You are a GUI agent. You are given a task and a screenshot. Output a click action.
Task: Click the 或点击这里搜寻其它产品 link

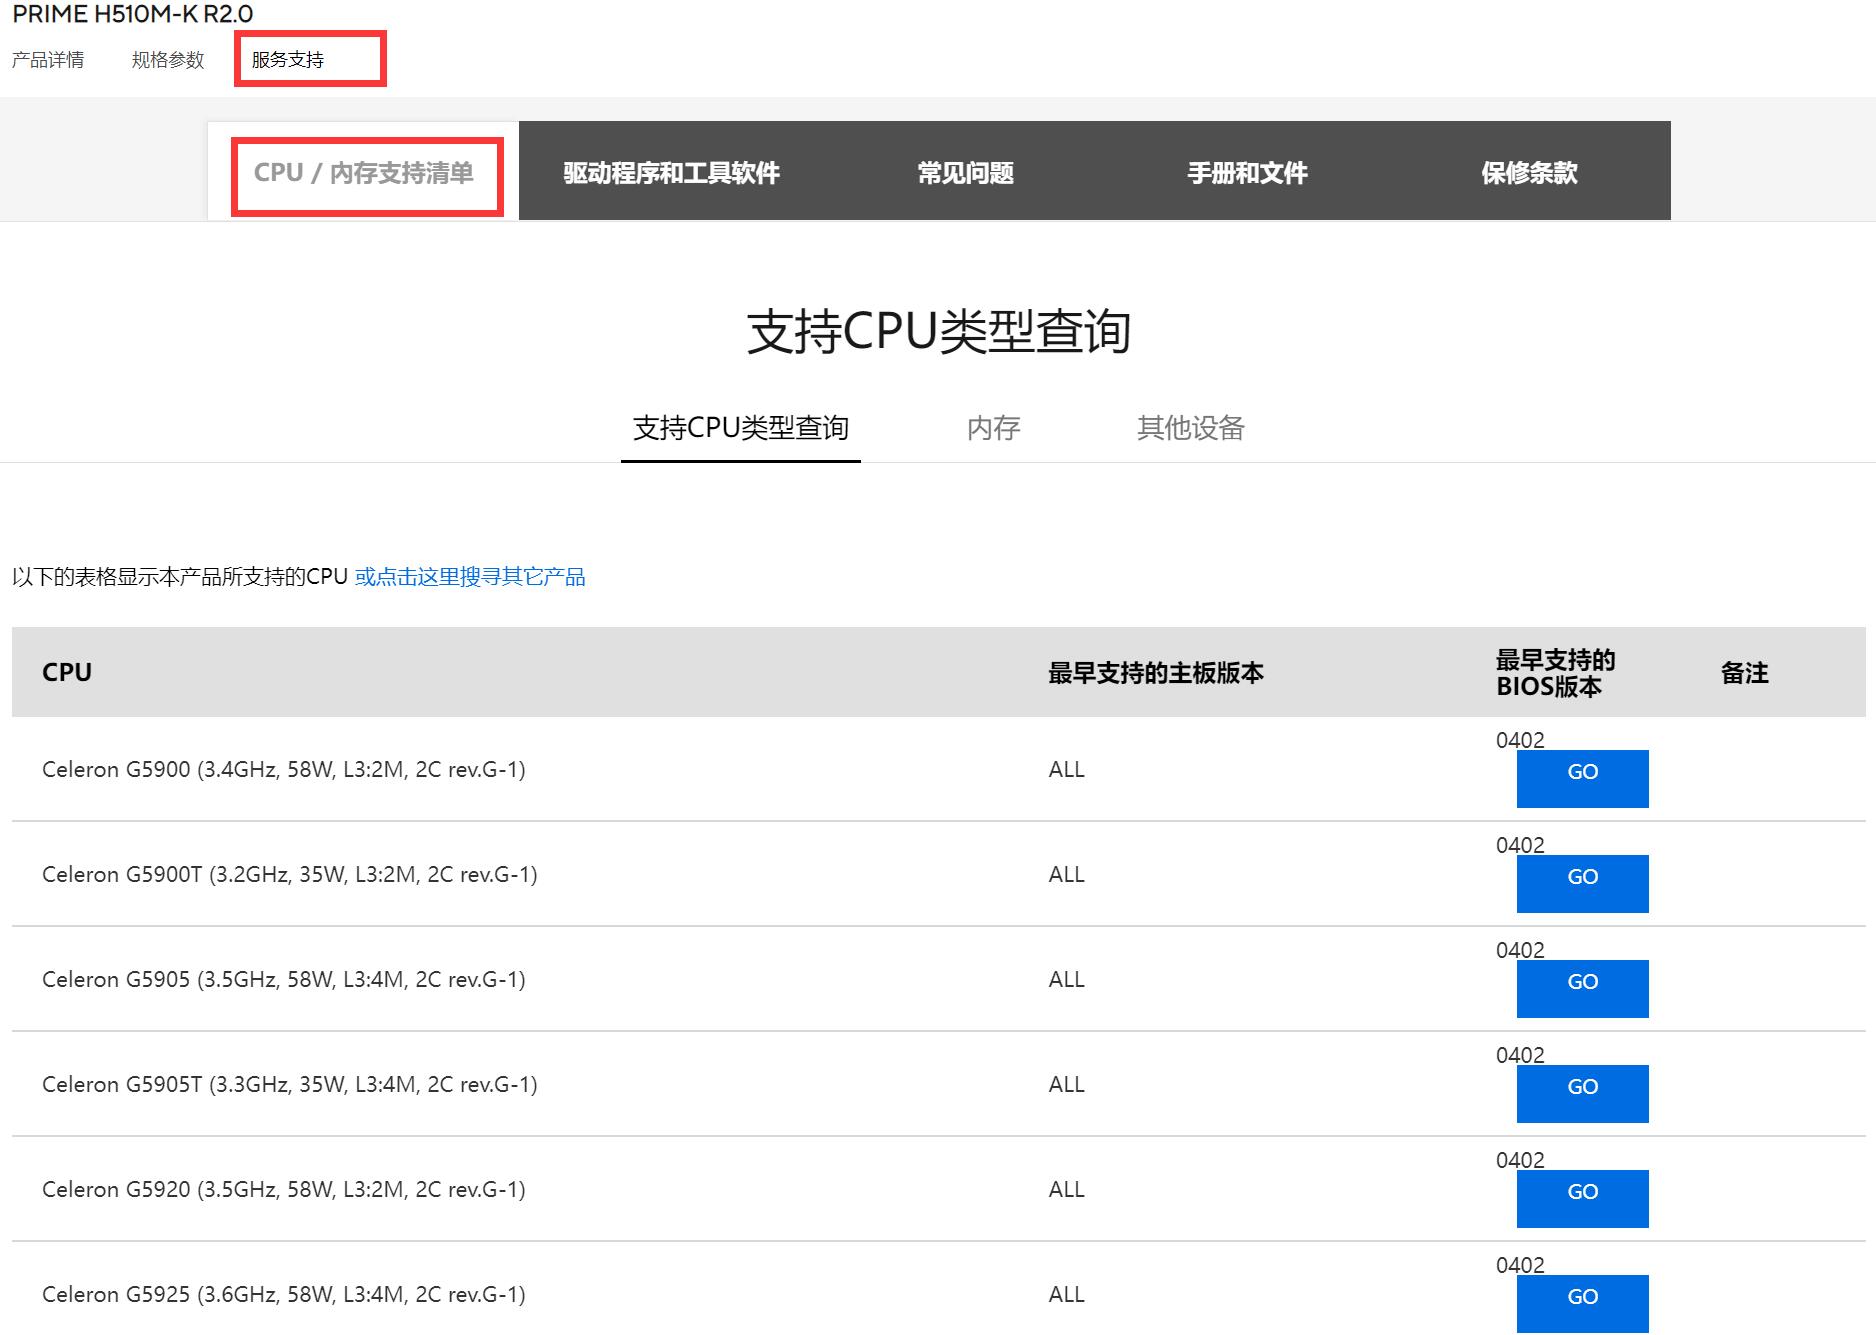coord(470,577)
